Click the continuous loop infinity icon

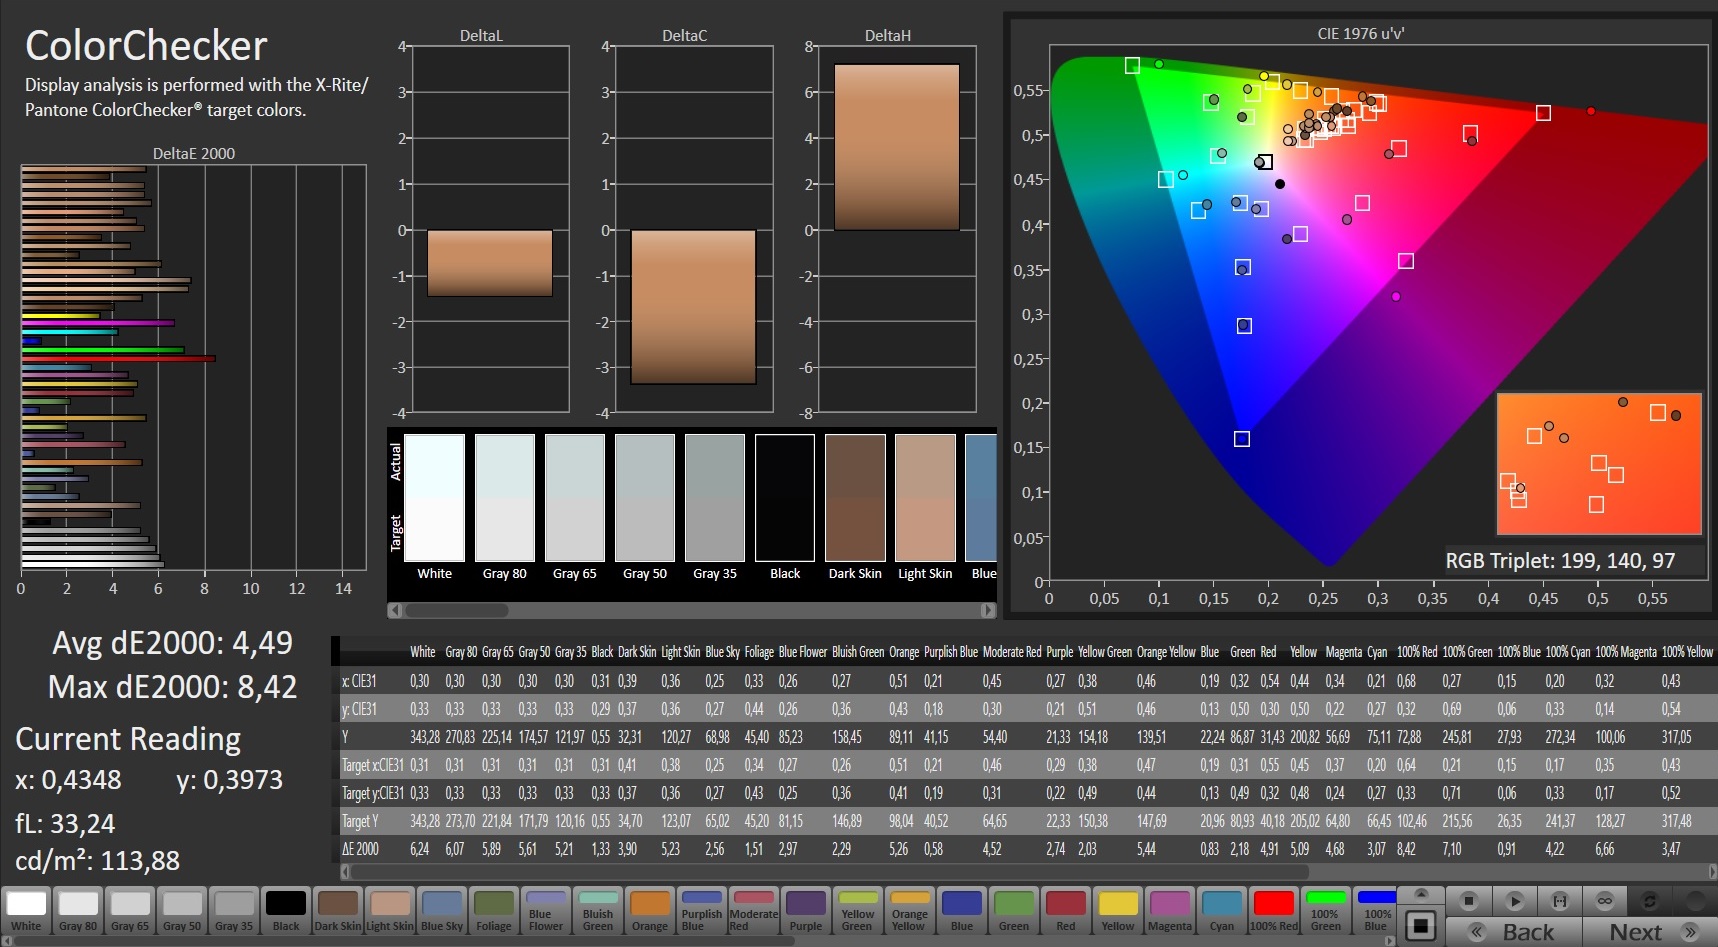(x=1604, y=901)
